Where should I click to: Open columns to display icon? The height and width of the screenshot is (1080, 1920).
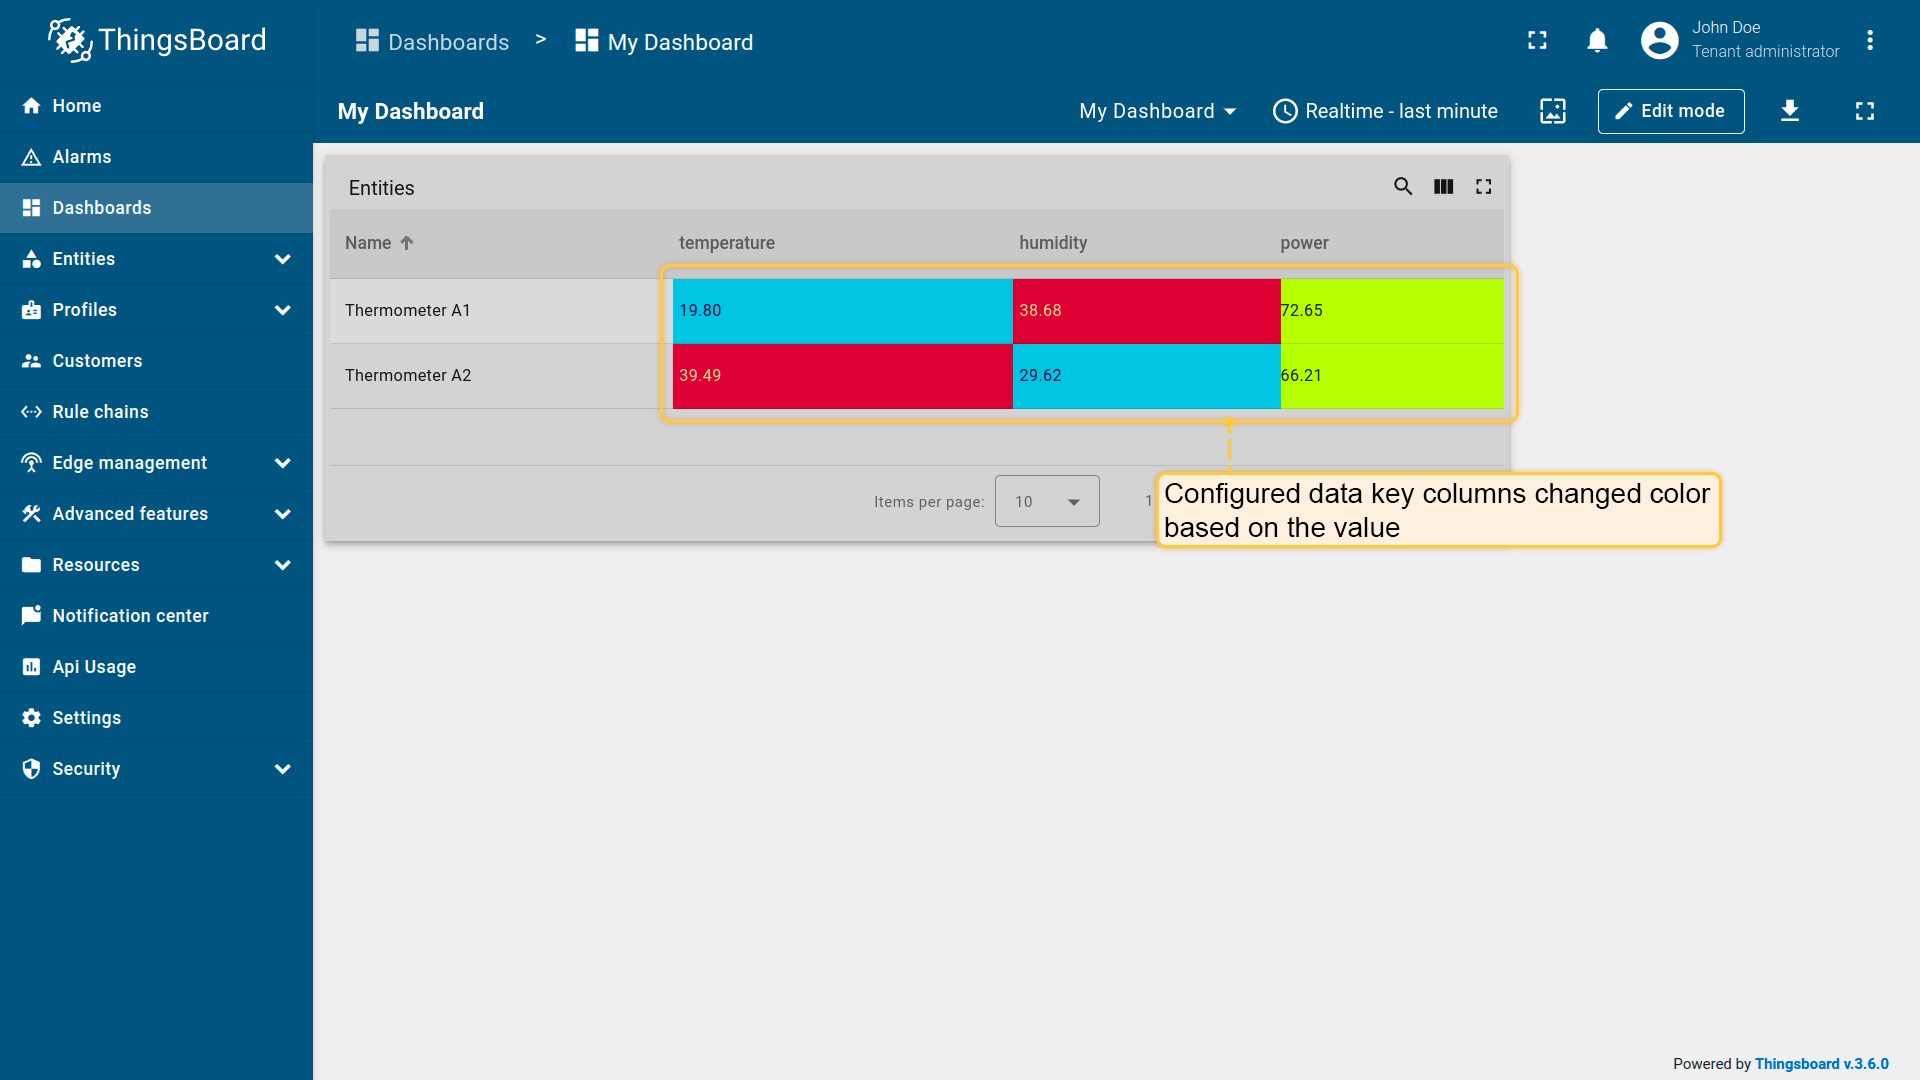click(1443, 187)
